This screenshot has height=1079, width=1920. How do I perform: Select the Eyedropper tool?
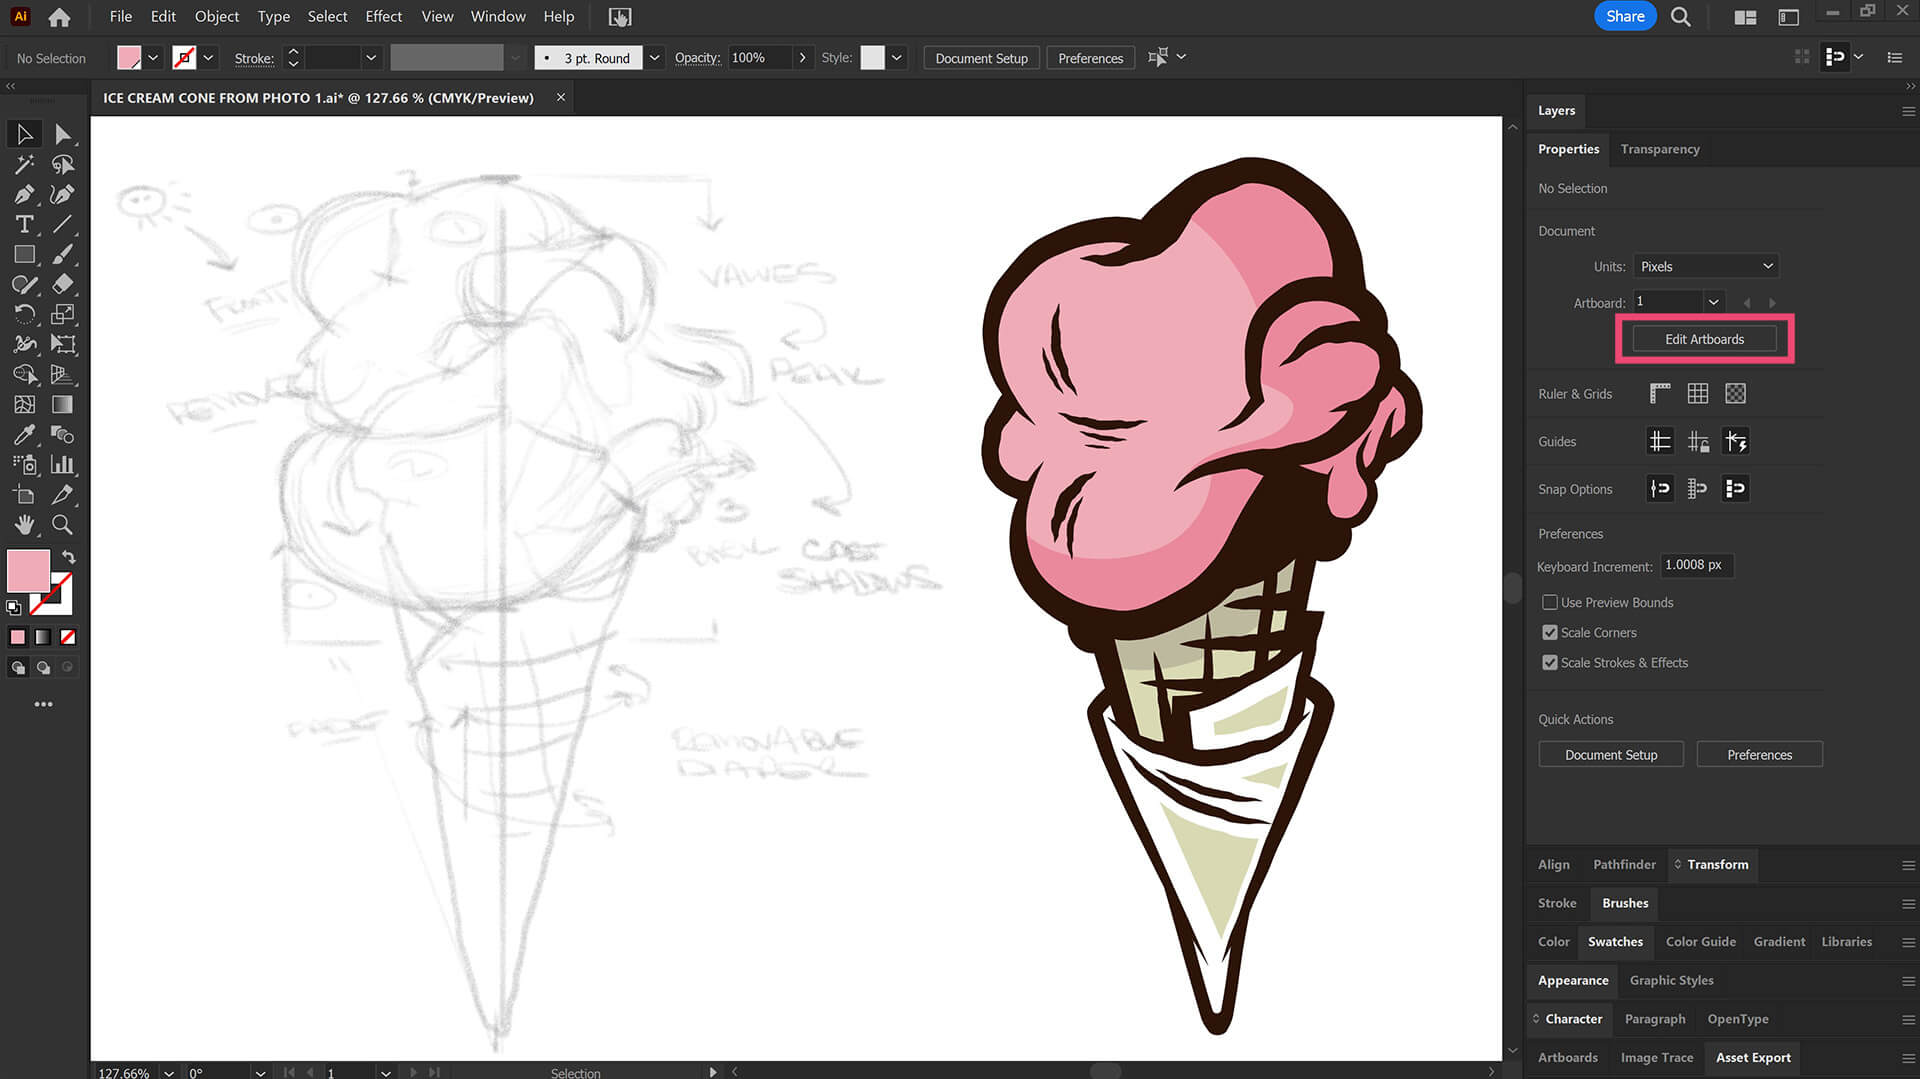pyautogui.click(x=24, y=434)
